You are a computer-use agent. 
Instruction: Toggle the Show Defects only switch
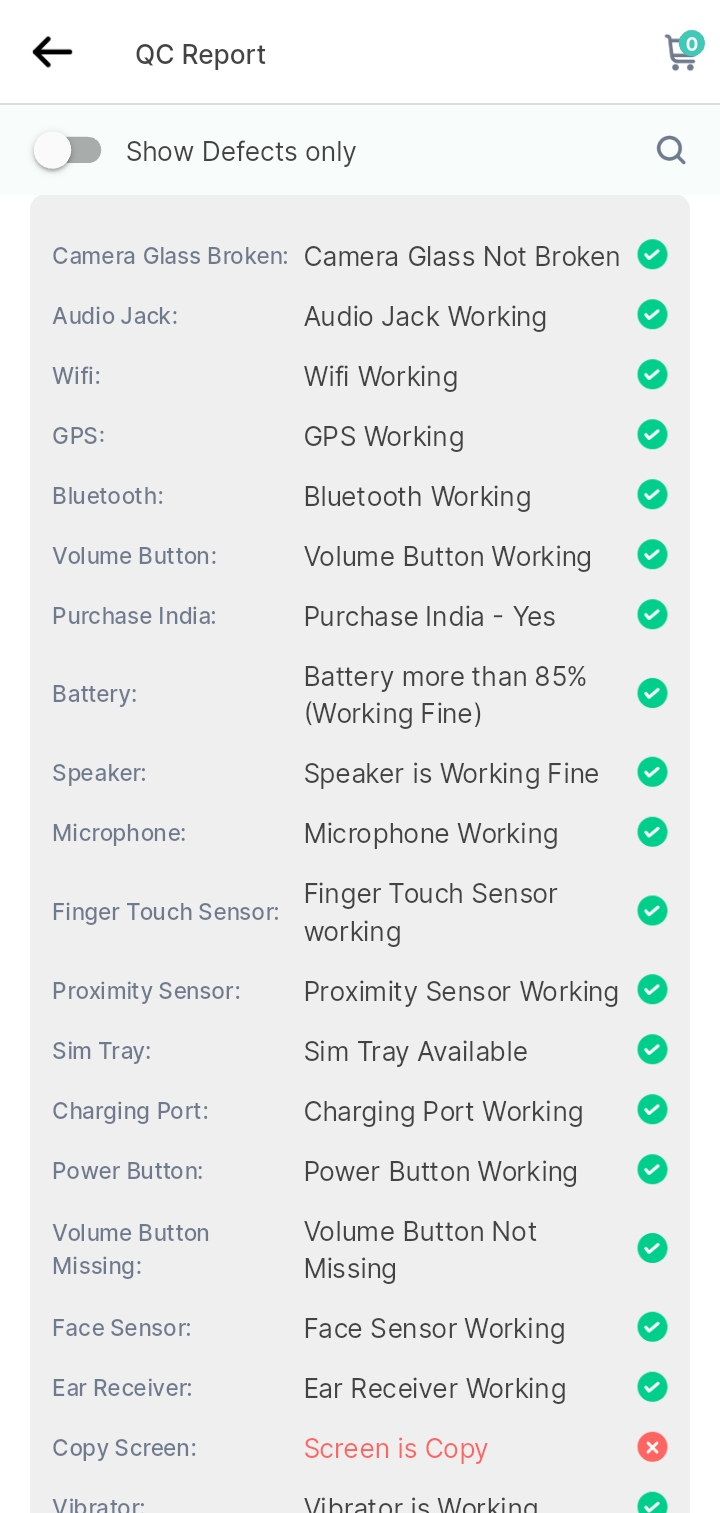68,151
